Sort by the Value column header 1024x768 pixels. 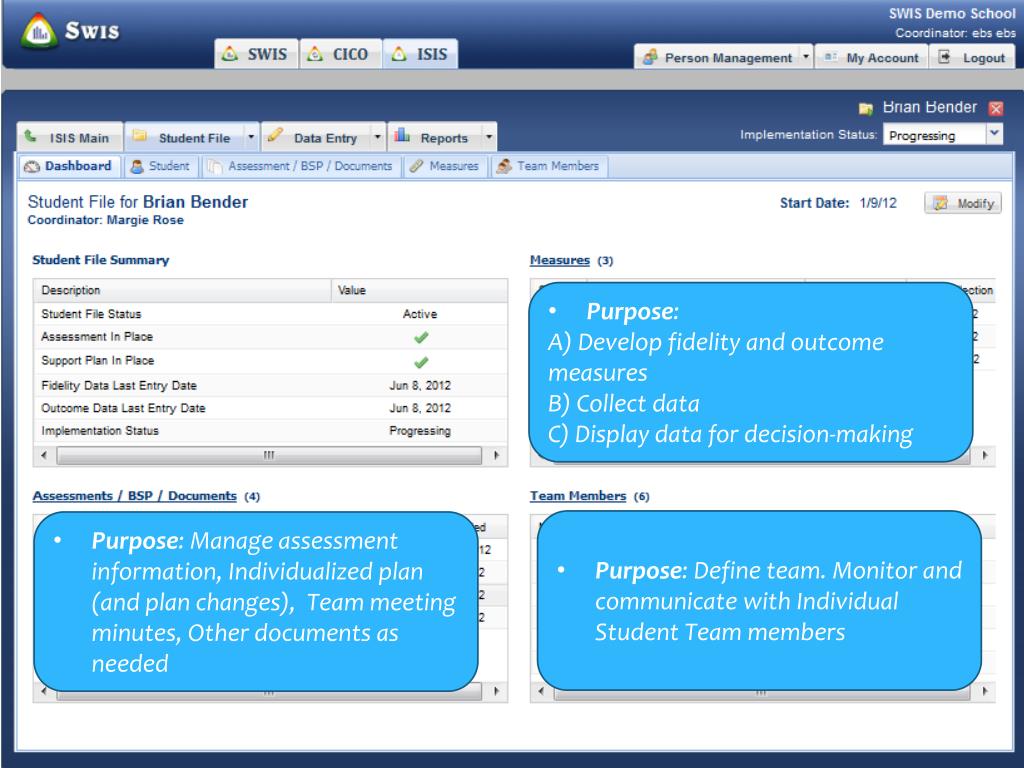(419, 290)
